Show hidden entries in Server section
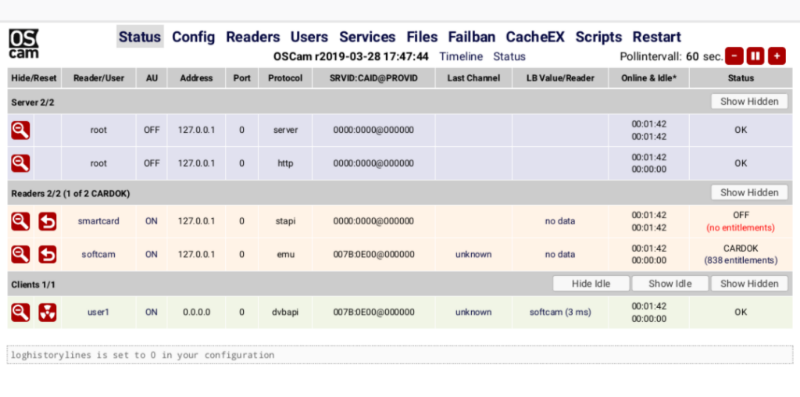 tap(749, 102)
